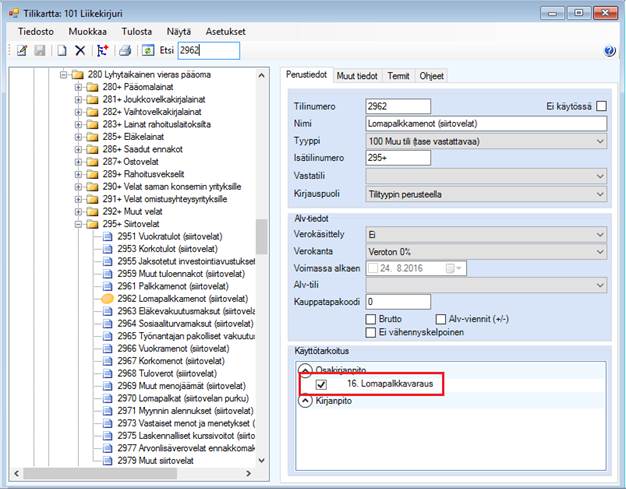This screenshot has width=626, height=489.
Task: Click folder icon of 280+ Pääomalainat
Action: point(92,87)
